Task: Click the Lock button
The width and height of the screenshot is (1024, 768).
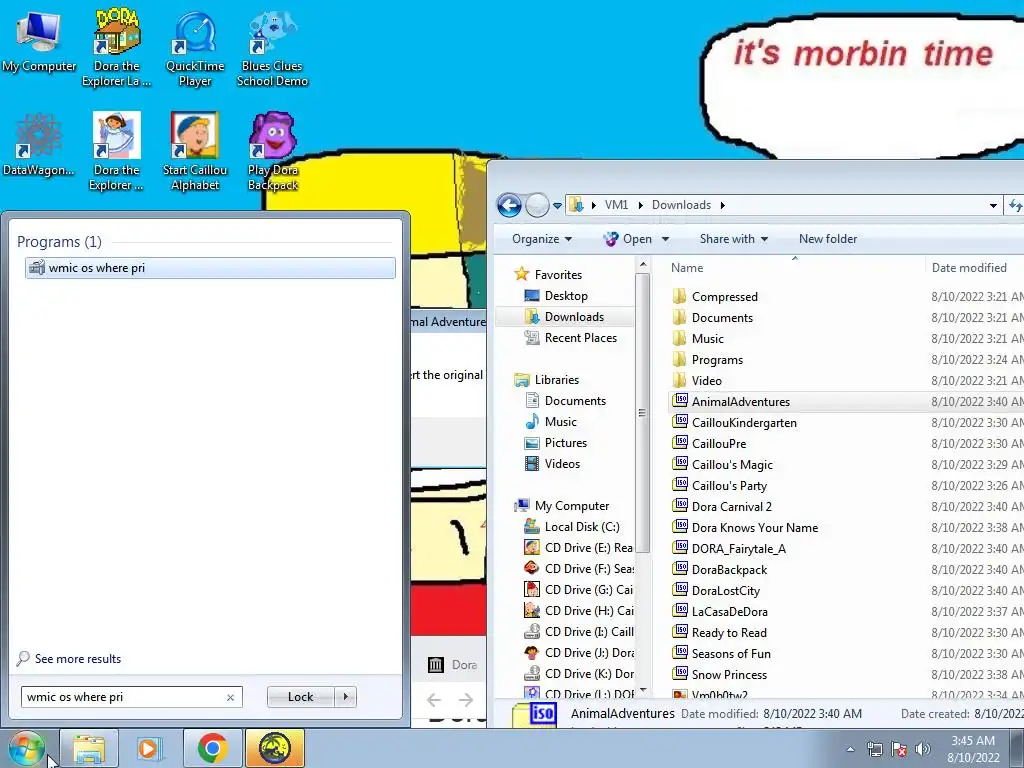Action: coord(300,697)
